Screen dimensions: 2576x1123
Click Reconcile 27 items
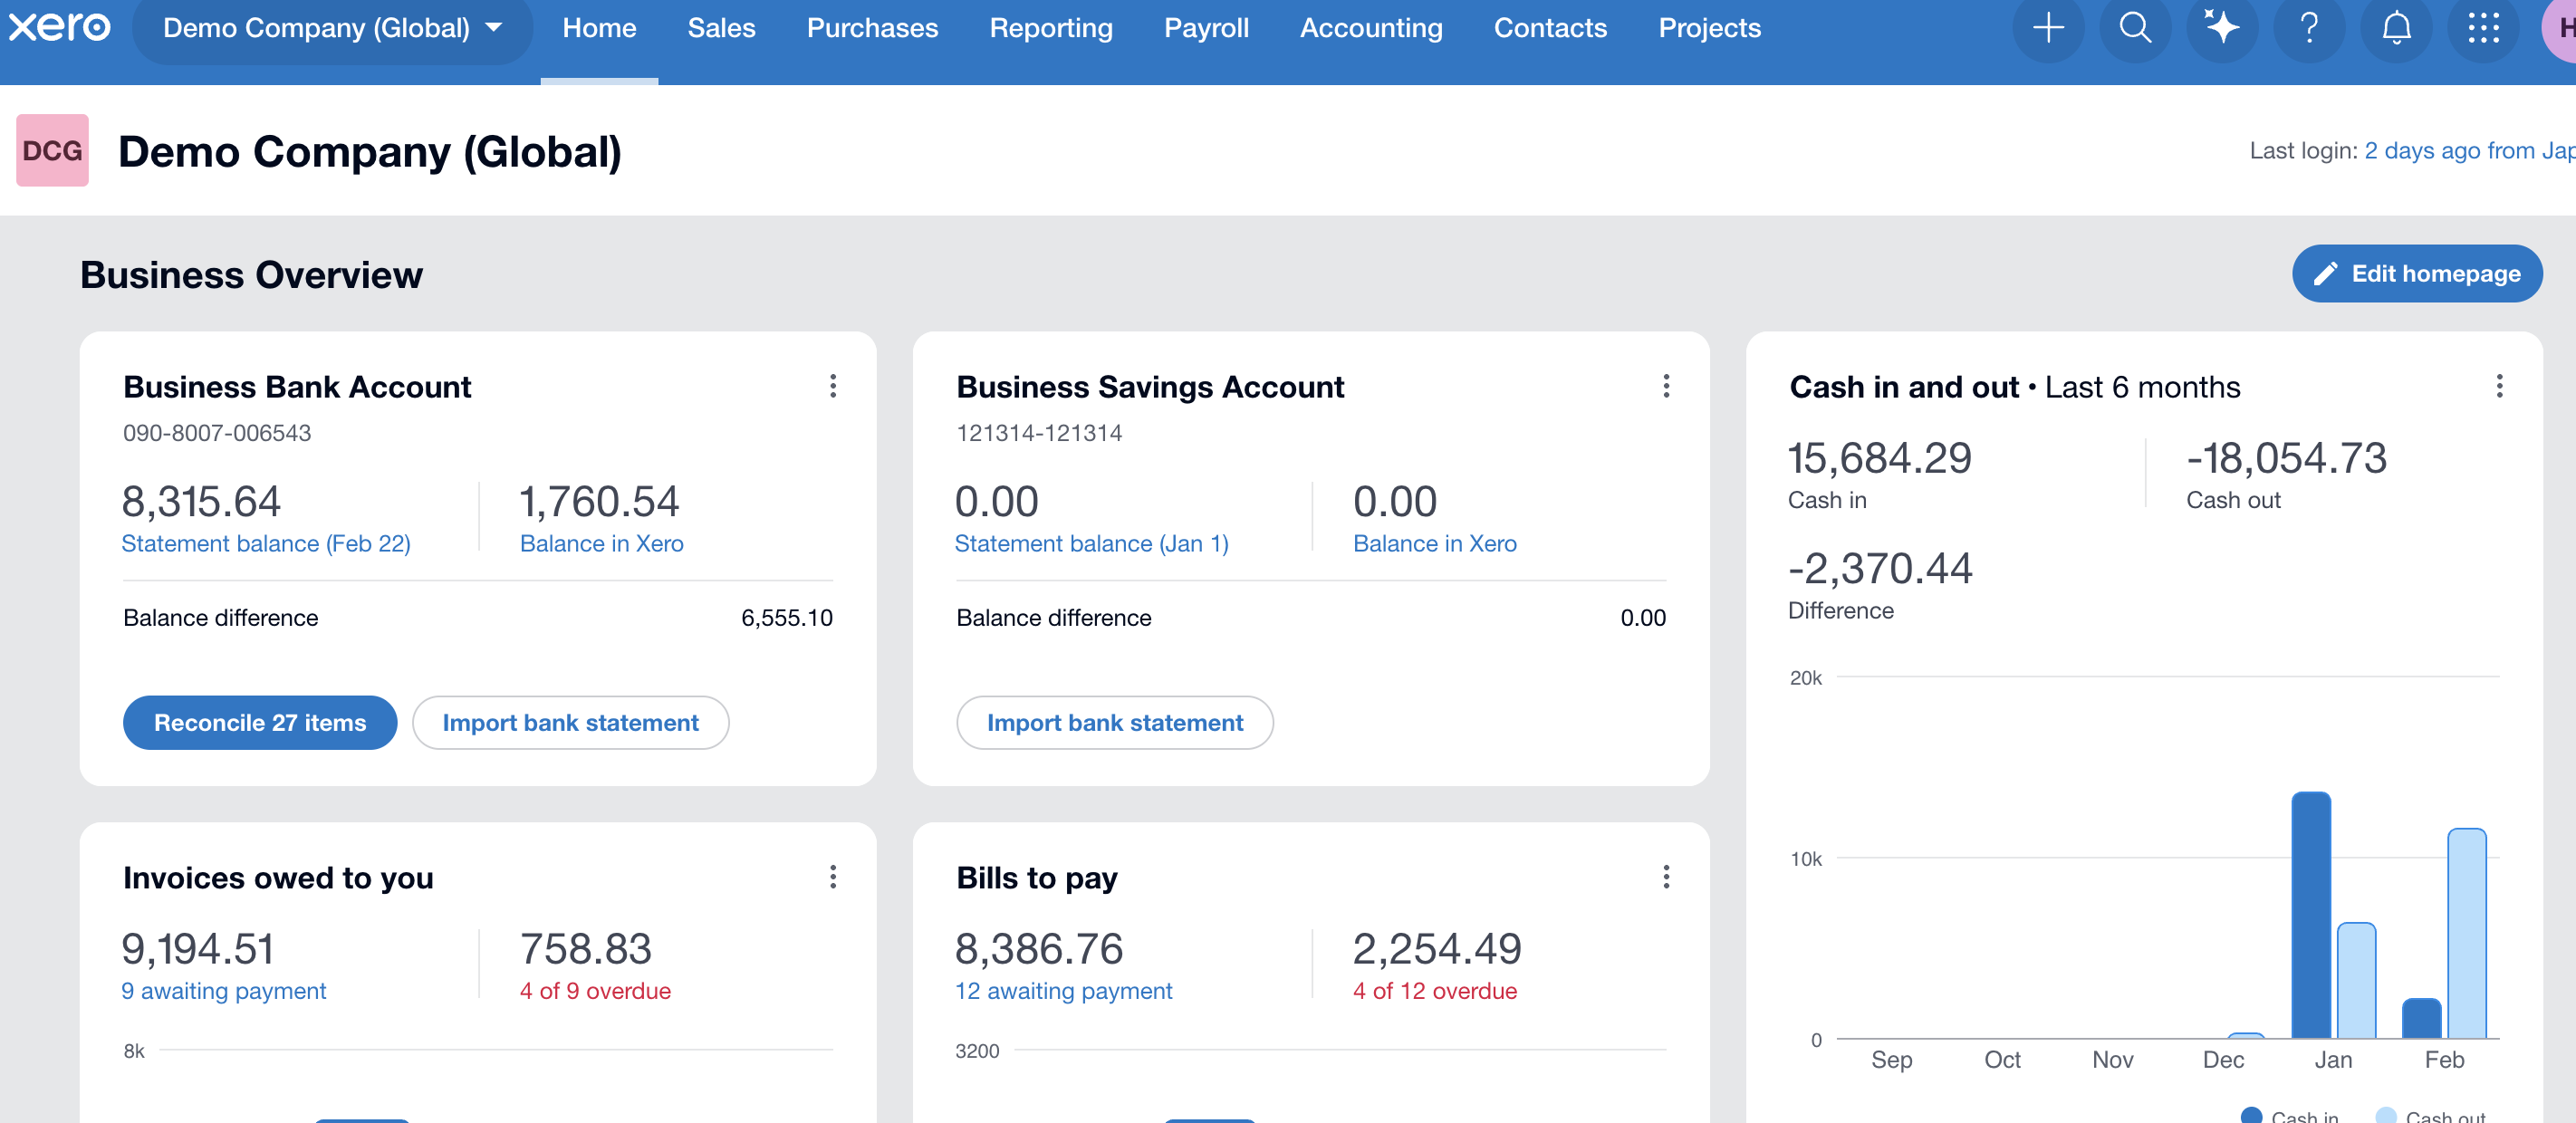tap(260, 722)
